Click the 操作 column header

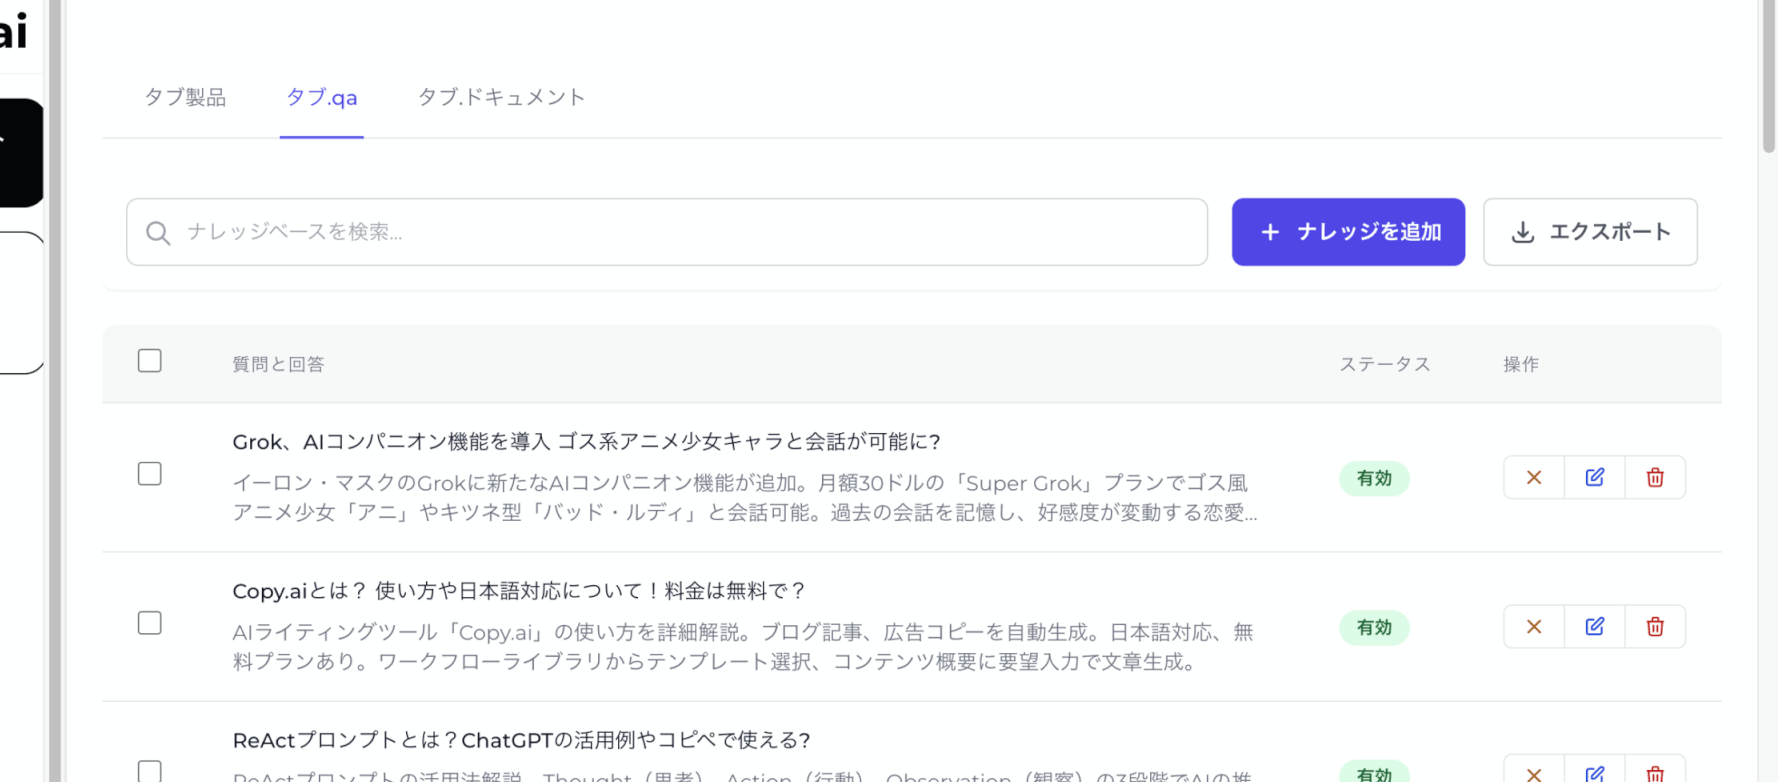[x=1521, y=364]
